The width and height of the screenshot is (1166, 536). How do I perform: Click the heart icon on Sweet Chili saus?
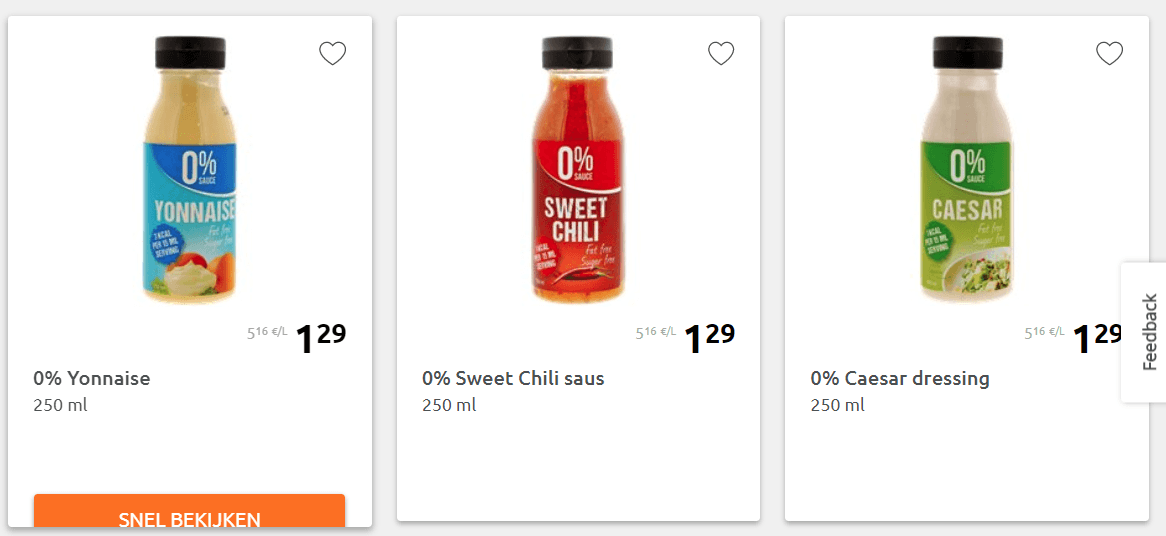coord(721,53)
